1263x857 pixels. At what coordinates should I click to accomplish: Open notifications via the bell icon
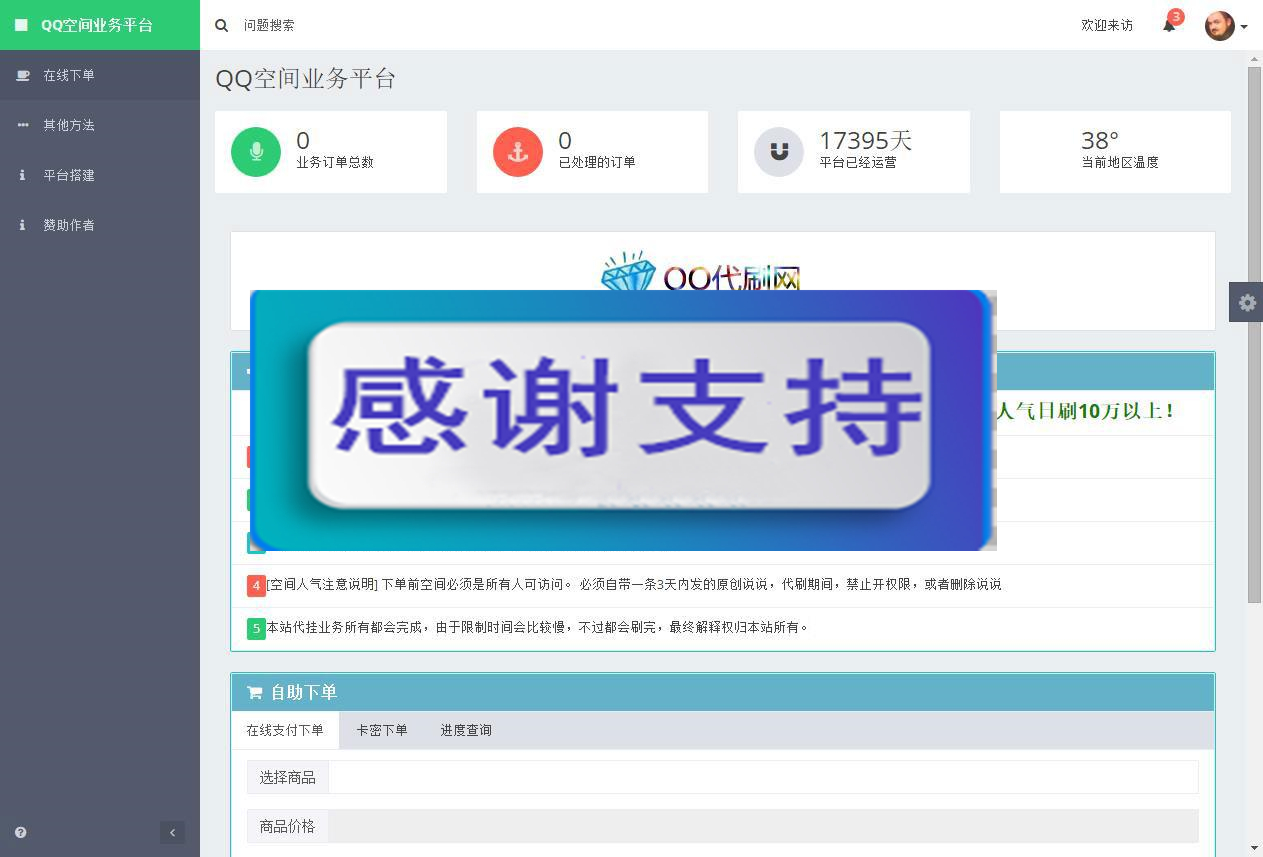[1169, 25]
